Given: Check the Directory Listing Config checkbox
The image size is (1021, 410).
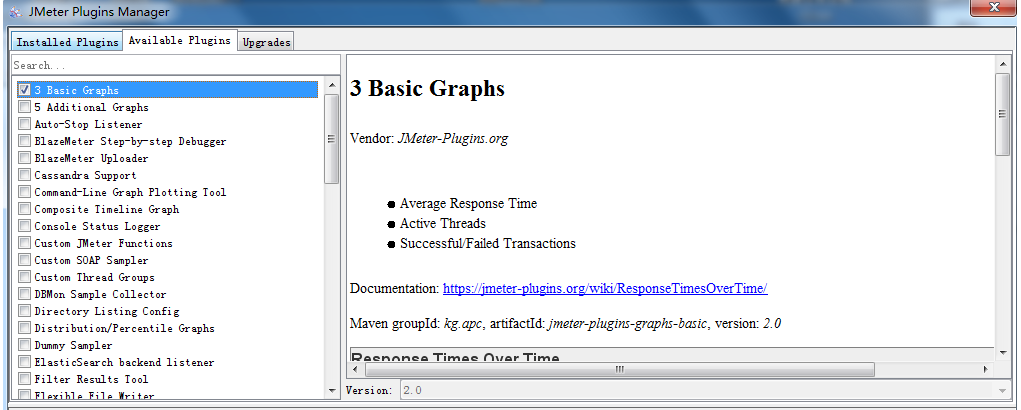Looking at the screenshot, I should point(24,310).
